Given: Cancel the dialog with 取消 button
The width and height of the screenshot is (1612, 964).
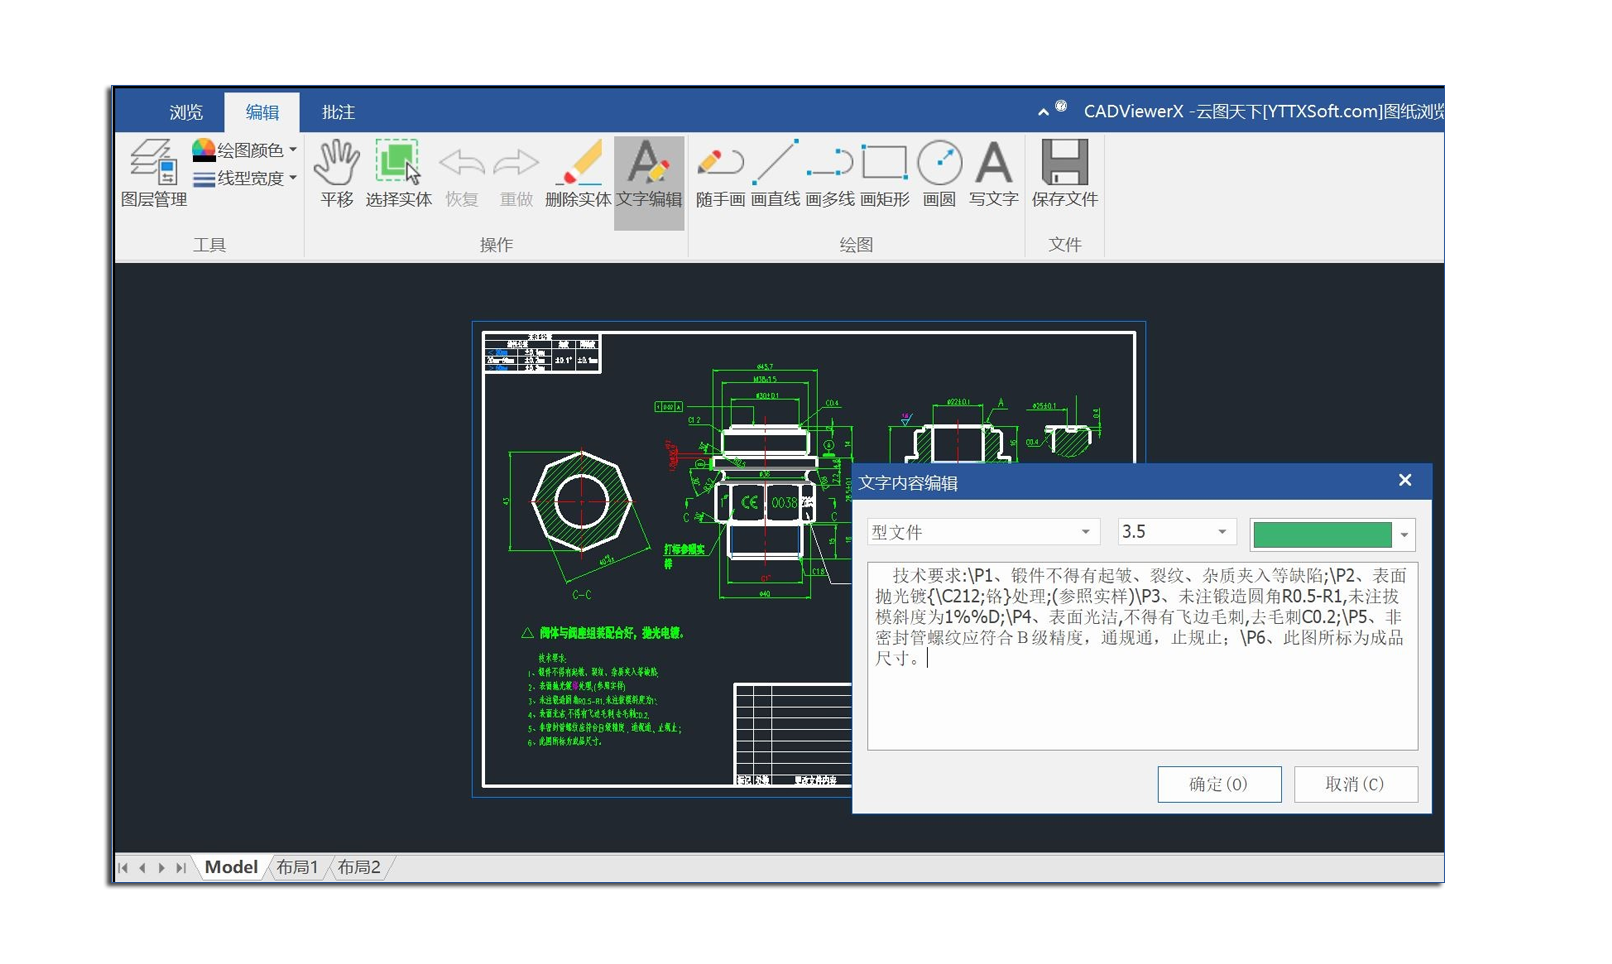Looking at the screenshot, I should pos(1356,784).
